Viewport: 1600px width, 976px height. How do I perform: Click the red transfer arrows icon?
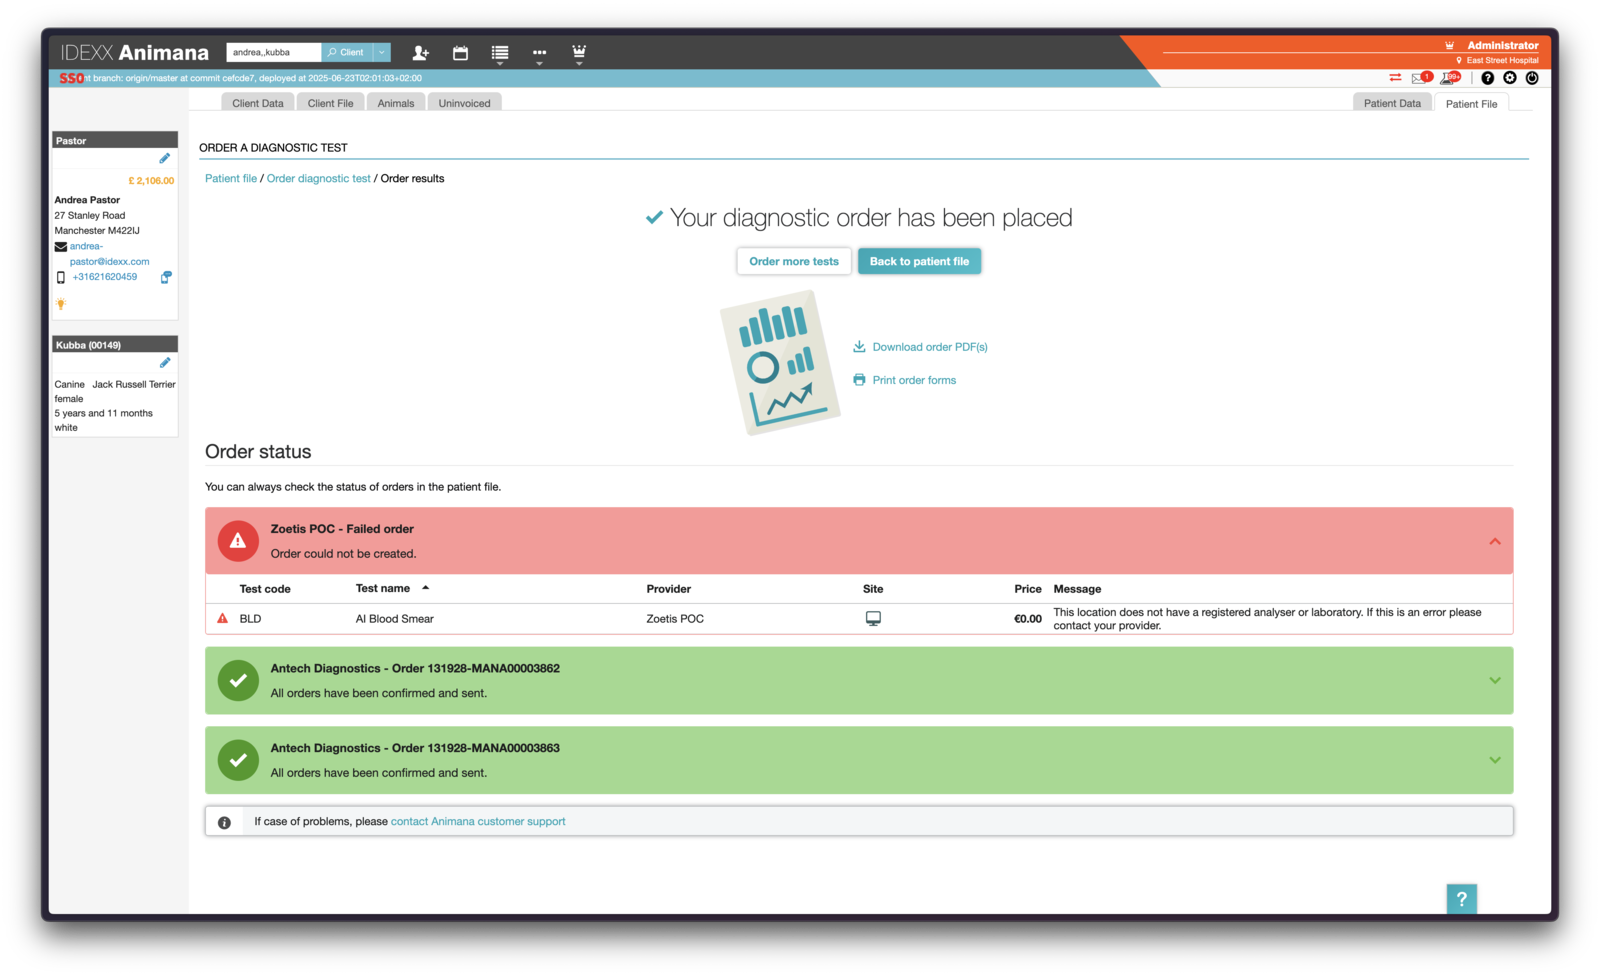pos(1395,78)
